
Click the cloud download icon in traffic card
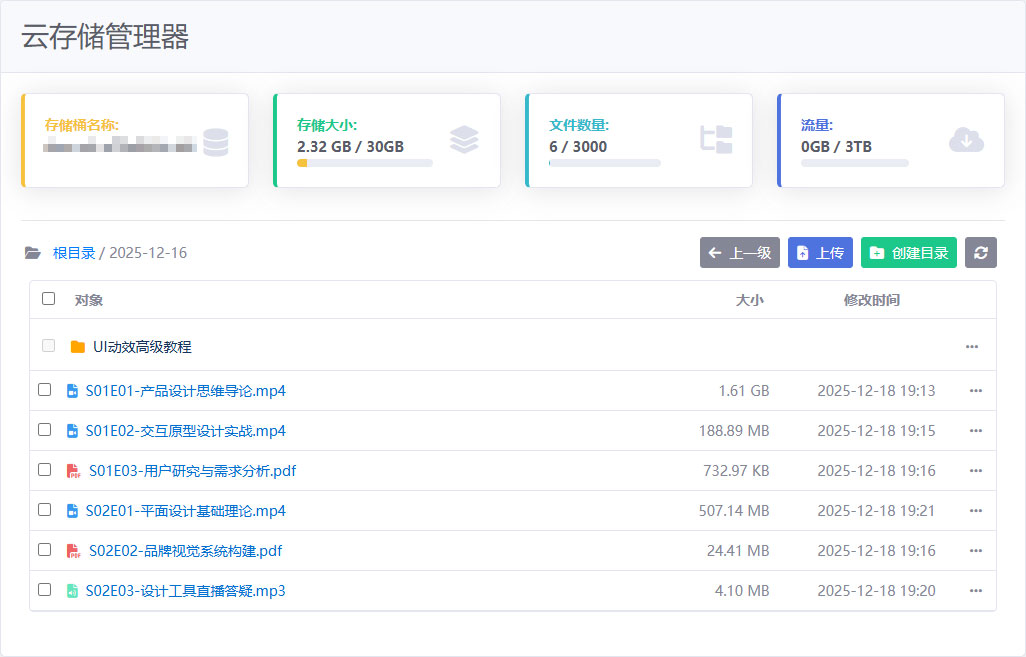[966, 140]
